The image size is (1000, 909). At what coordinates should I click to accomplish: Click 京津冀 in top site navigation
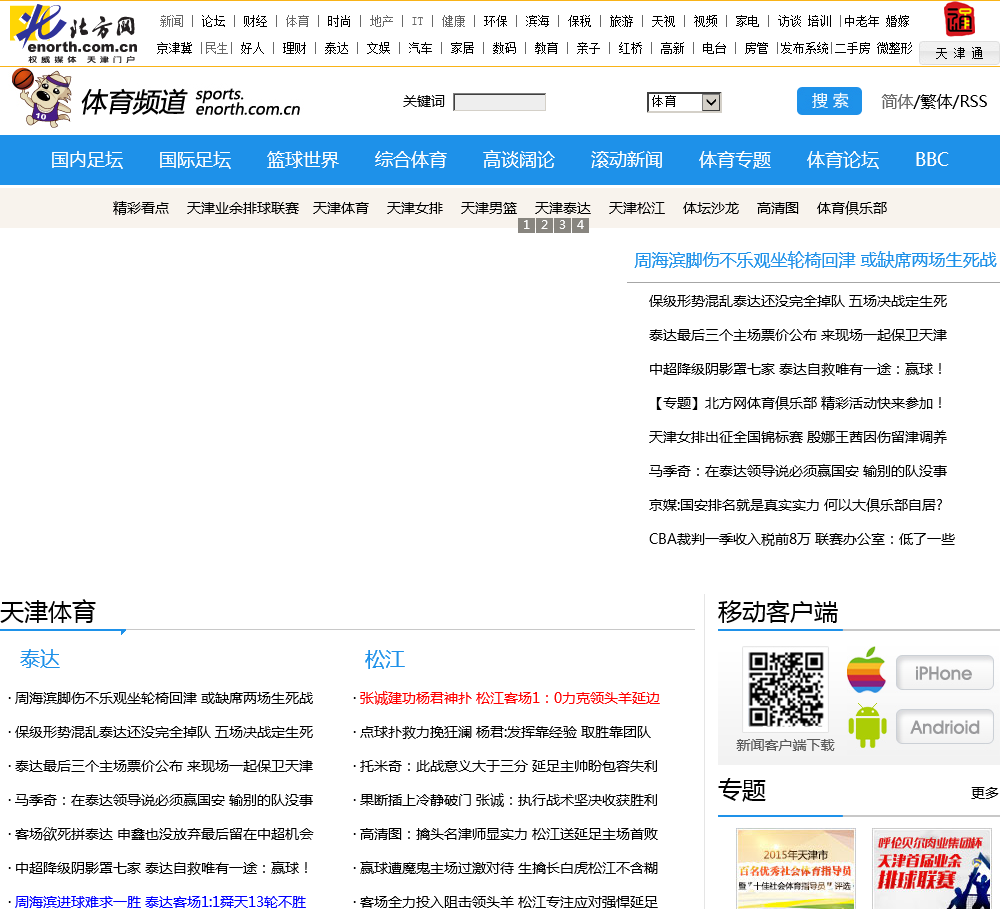[174, 48]
